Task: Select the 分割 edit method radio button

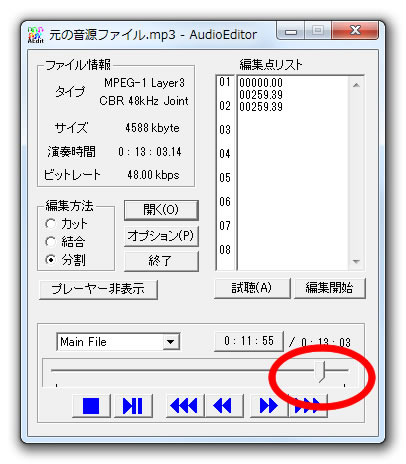Action: [x=50, y=260]
